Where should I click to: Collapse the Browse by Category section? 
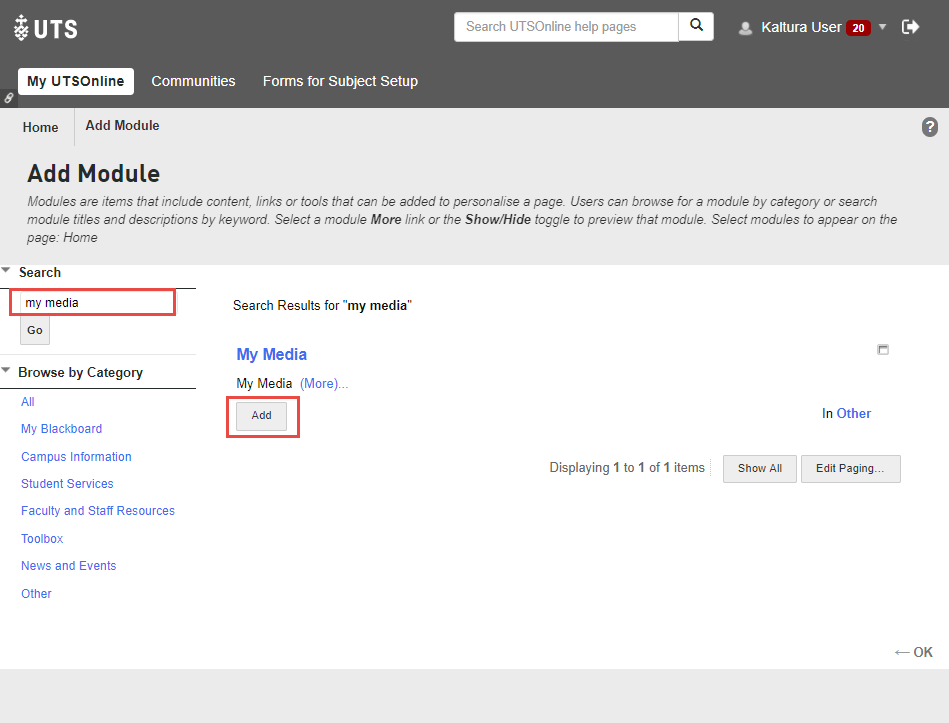(x=7, y=371)
